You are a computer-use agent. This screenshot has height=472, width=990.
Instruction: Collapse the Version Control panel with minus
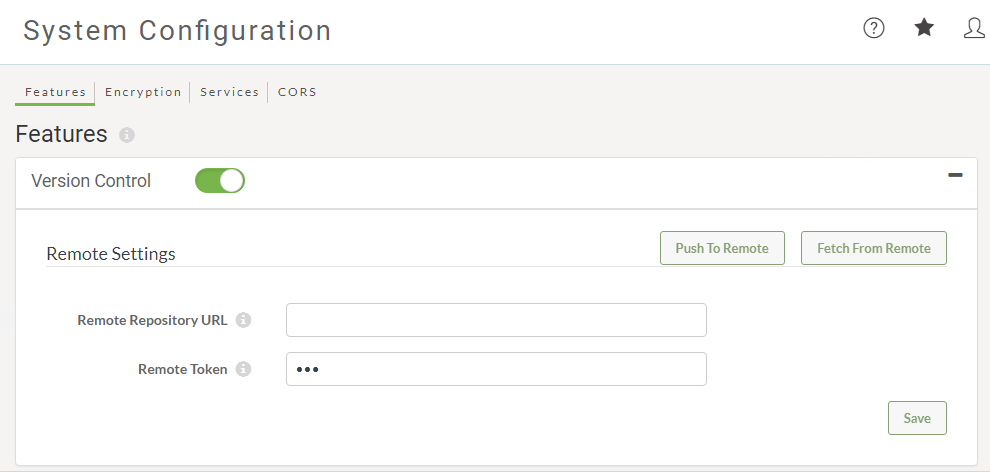click(955, 175)
